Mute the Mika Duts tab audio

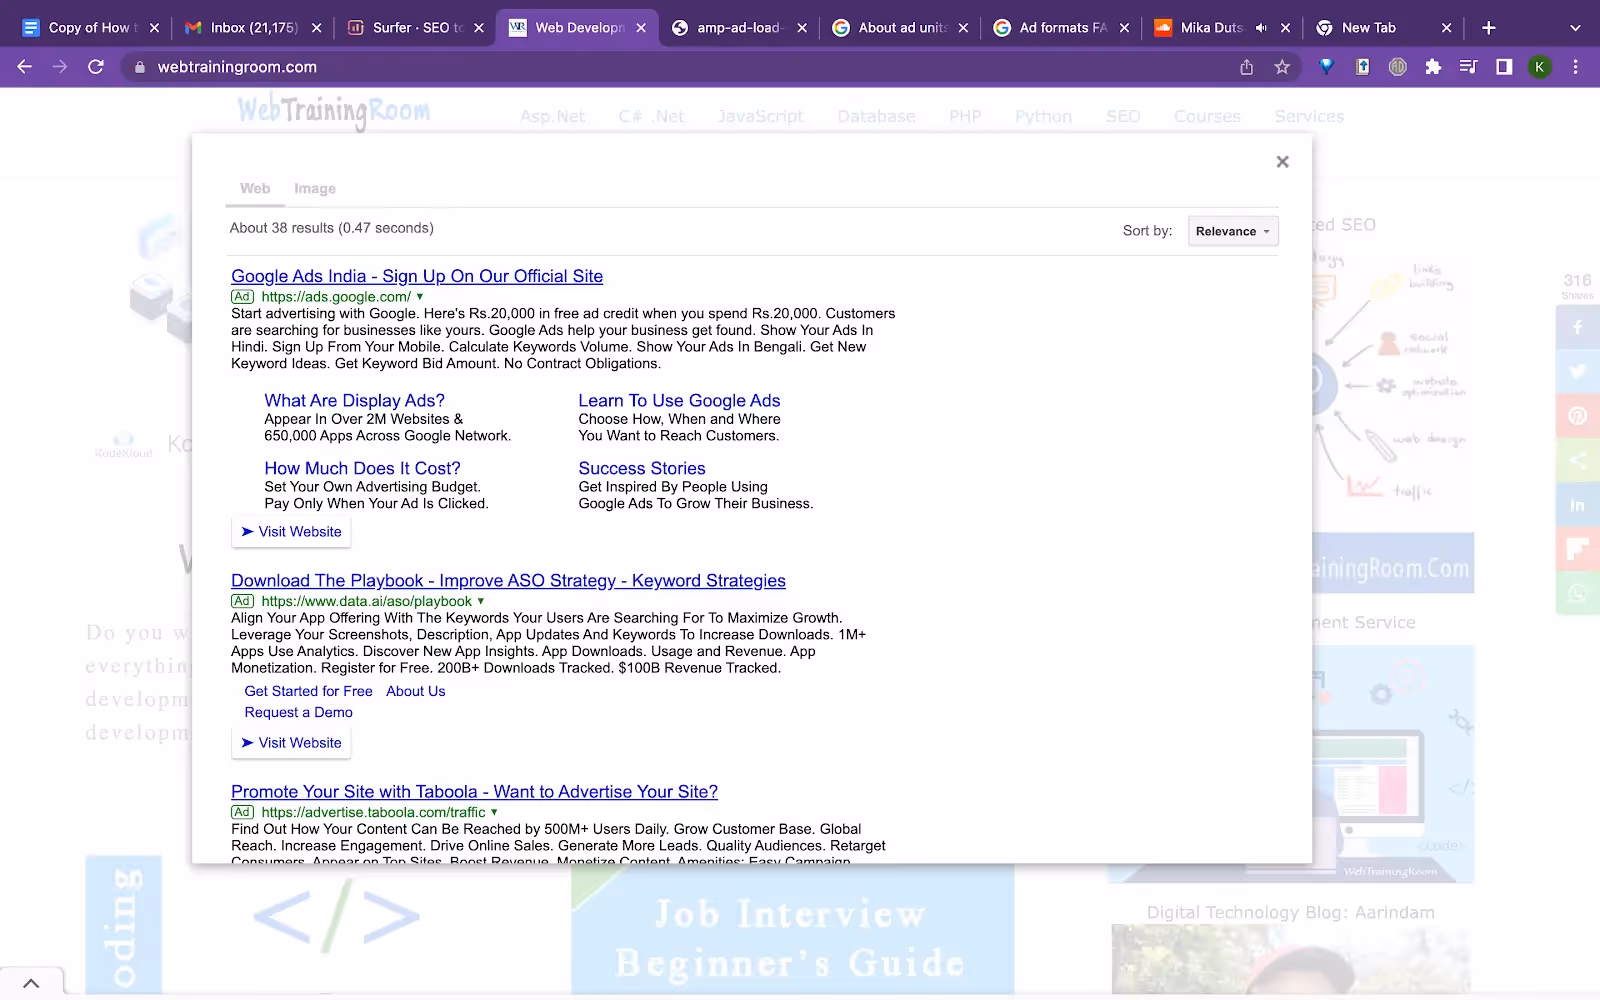pyautogui.click(x=1261, y=28)
